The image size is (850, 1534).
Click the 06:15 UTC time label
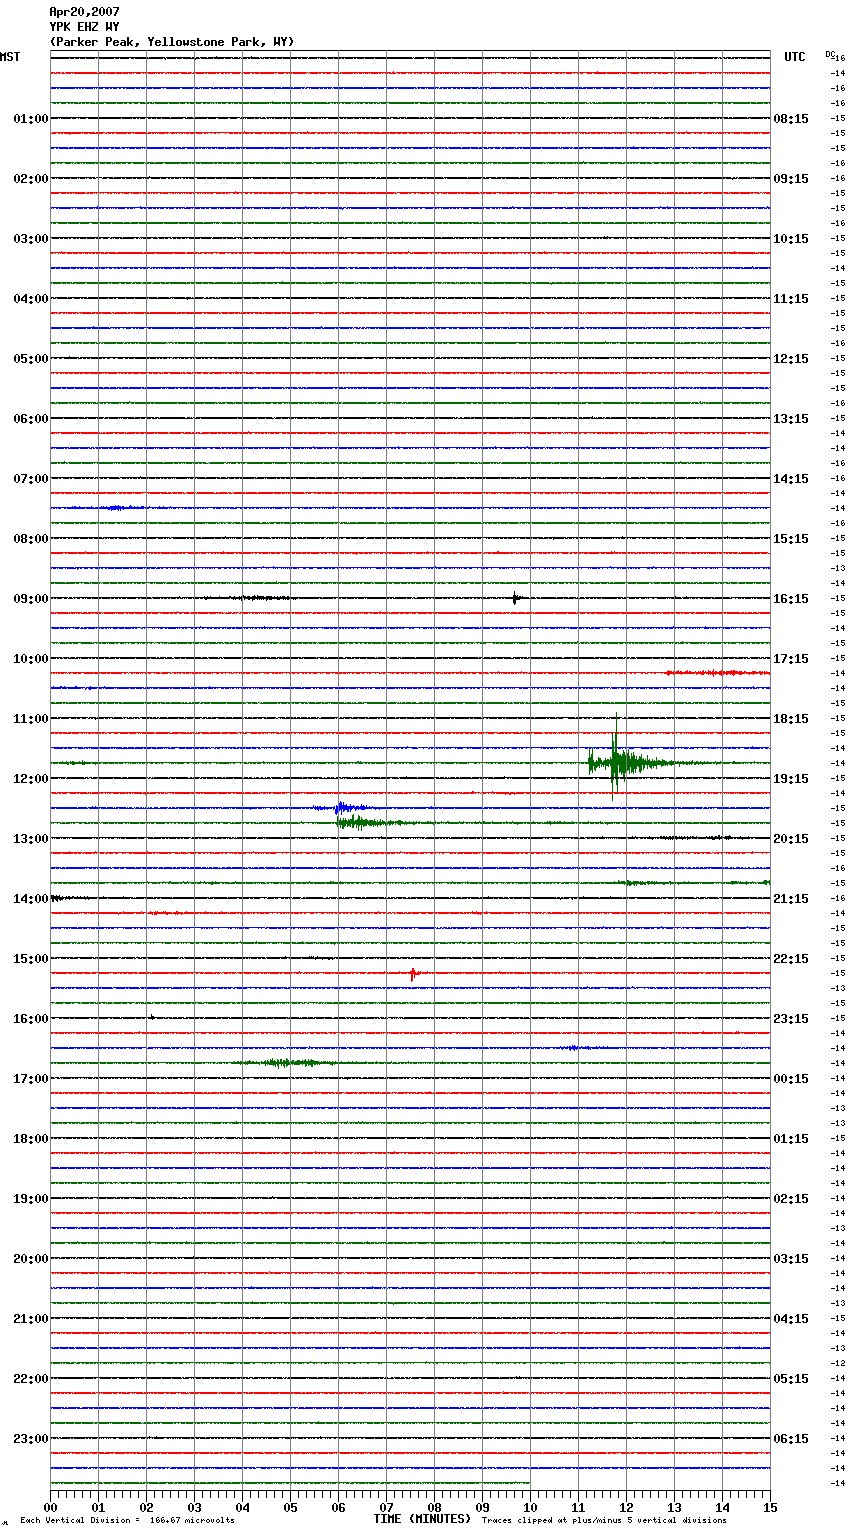point(791,1439)
